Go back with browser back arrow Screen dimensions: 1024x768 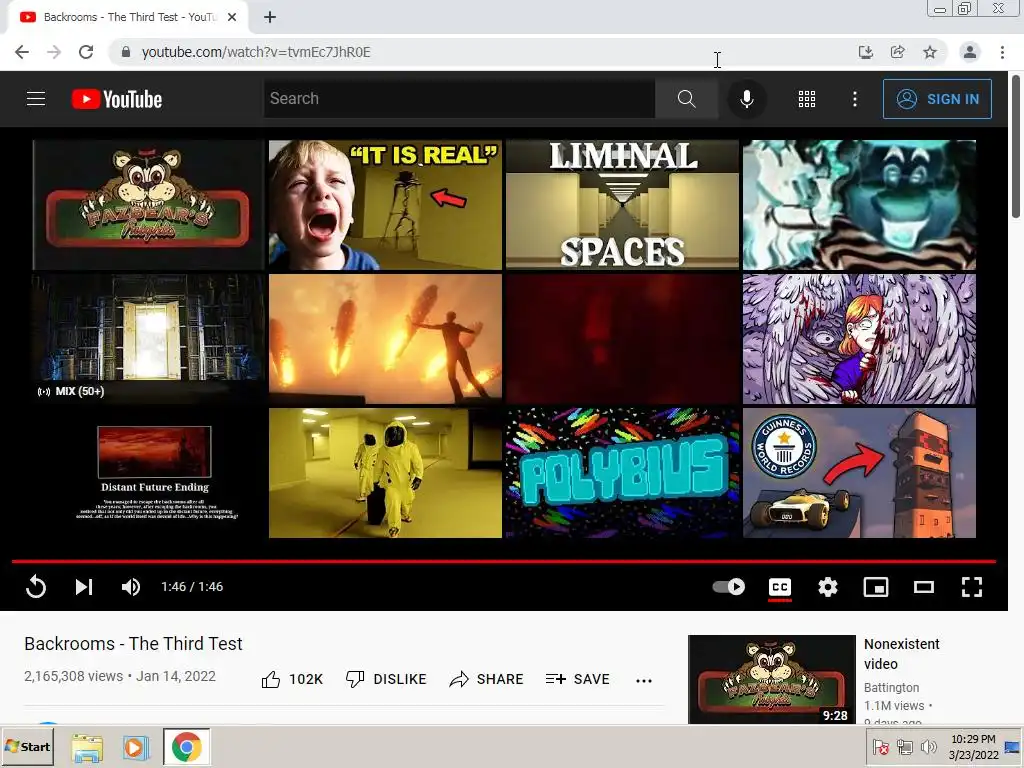point(22,52)
